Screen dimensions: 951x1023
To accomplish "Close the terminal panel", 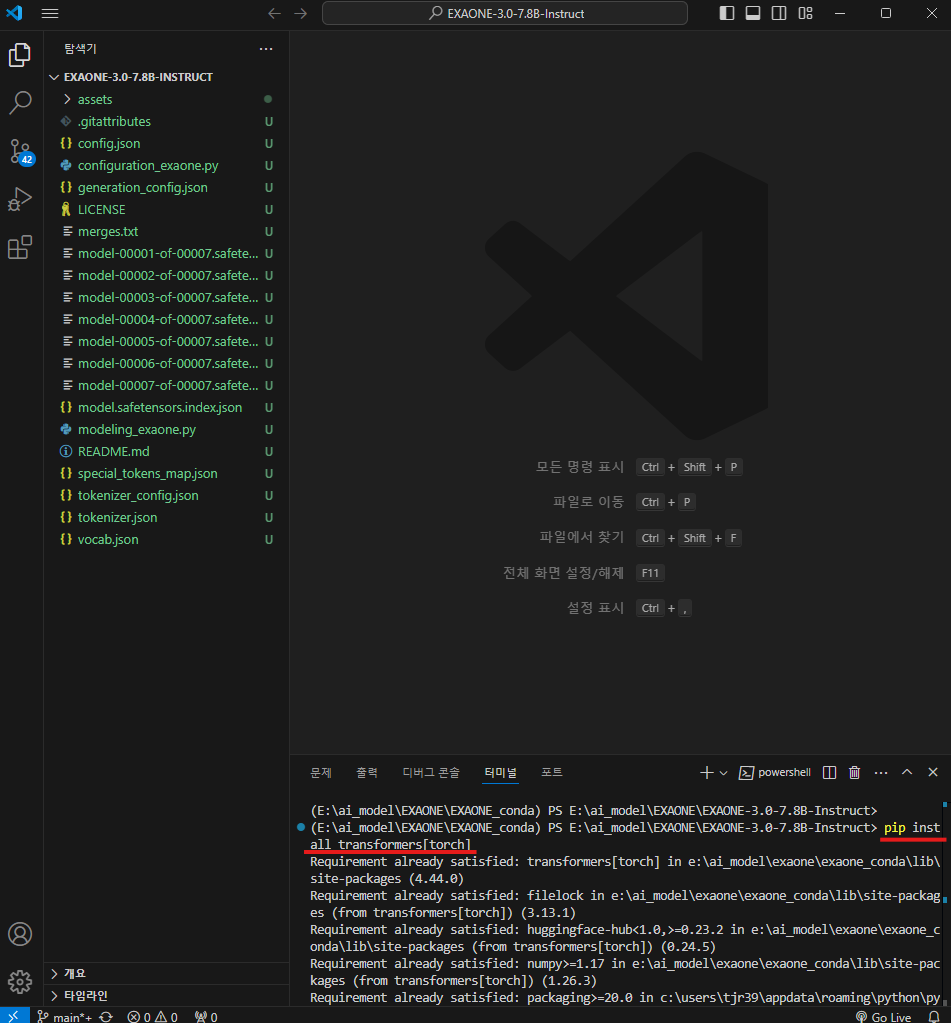I will point(933,772).
